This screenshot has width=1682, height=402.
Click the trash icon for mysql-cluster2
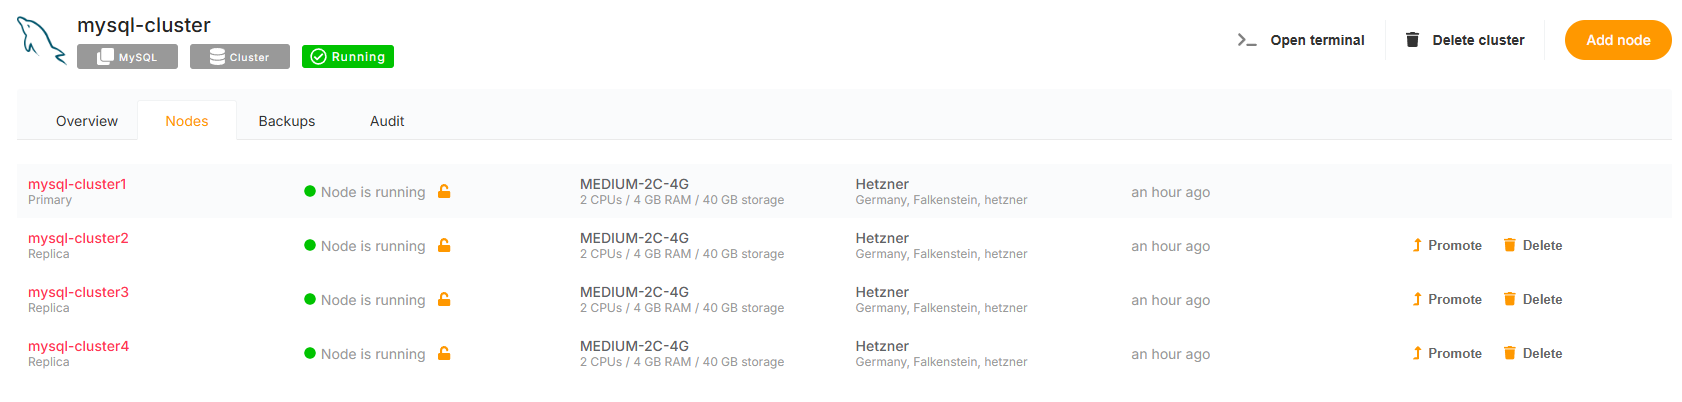(x=1509, y=245)
